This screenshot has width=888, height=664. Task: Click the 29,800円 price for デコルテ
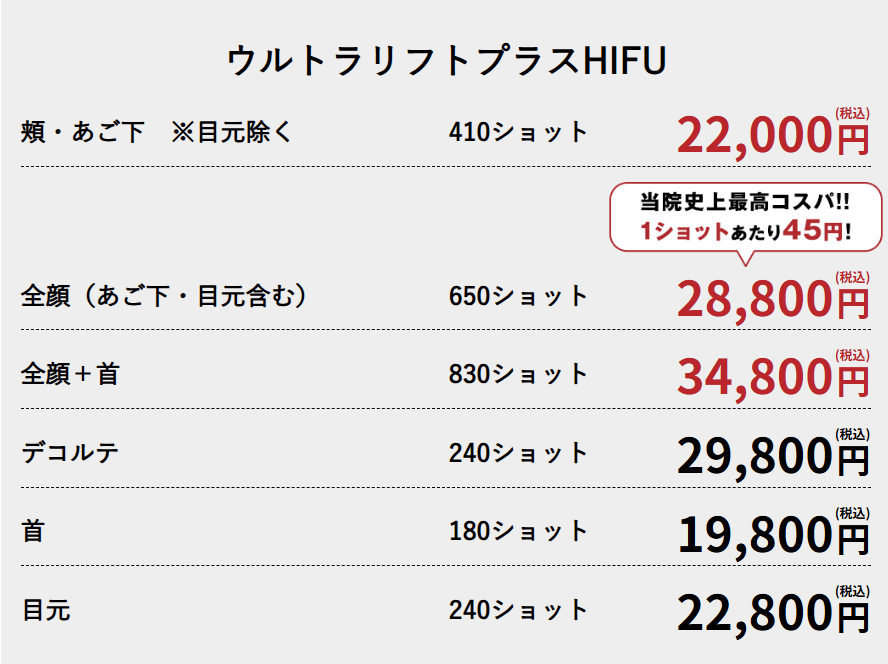pos(773,454)
